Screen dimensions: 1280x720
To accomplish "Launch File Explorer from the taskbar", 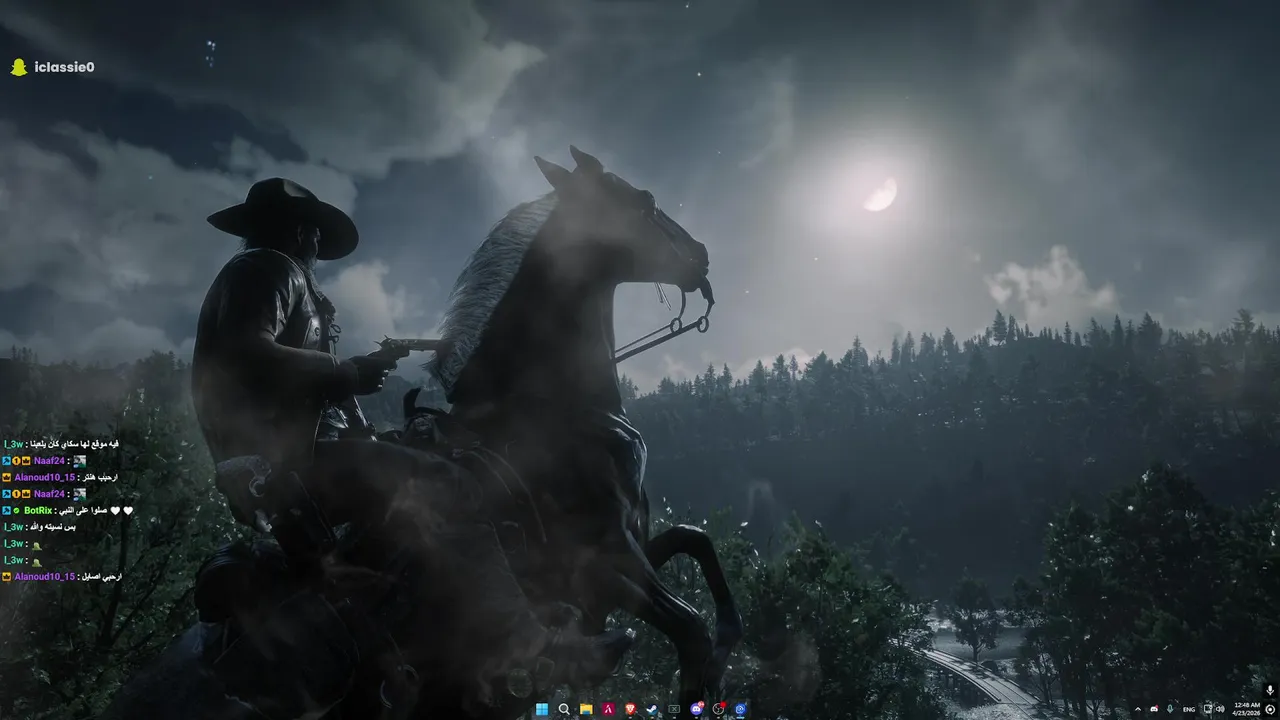I will [x=586, y=709].
